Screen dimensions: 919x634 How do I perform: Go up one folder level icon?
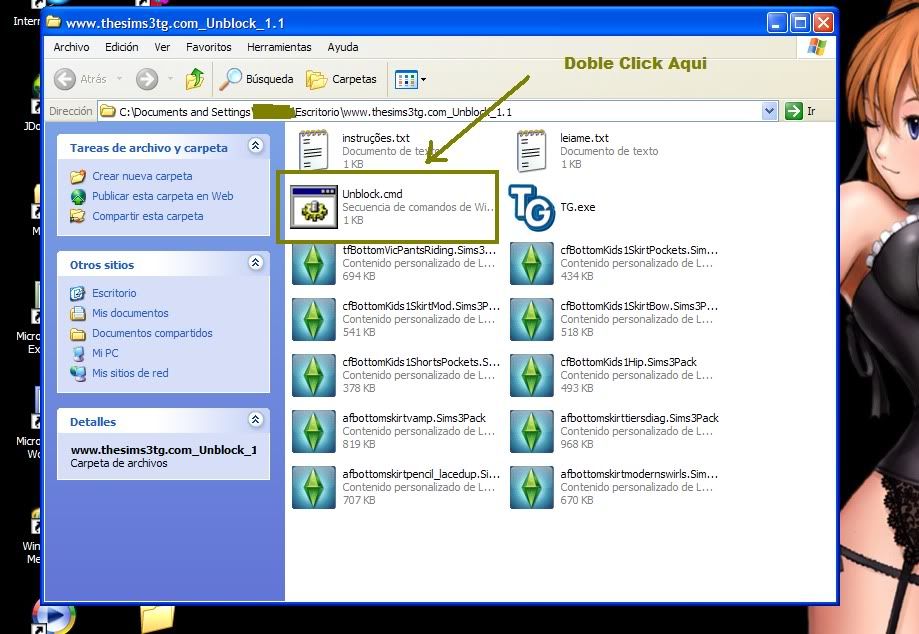[x=195, y=79]
